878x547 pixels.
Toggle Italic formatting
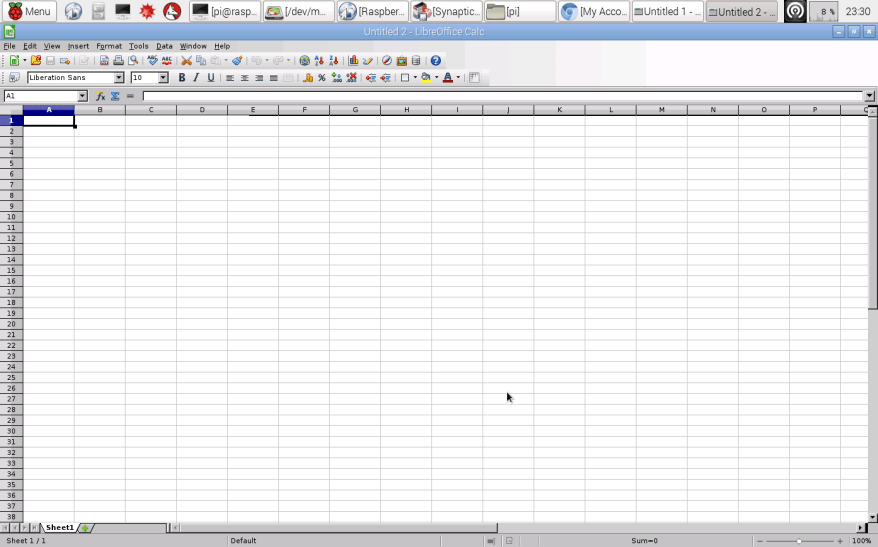click(x=196, y=78)
